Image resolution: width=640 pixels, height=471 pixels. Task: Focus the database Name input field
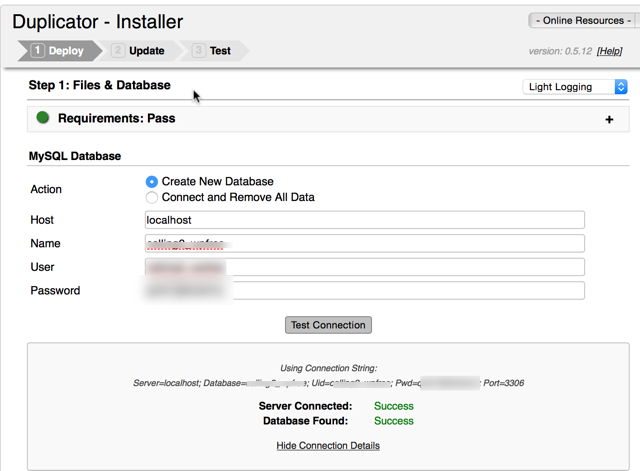click(364, 244)
